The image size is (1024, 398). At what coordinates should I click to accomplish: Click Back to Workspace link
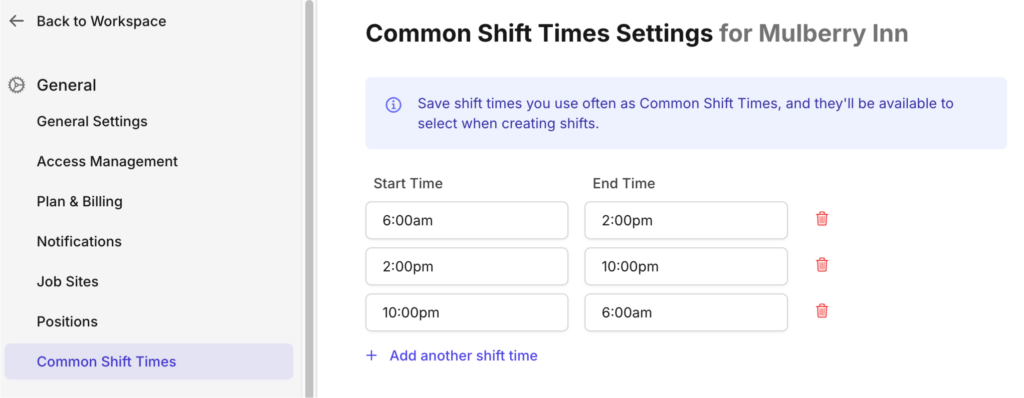(101, 21)
